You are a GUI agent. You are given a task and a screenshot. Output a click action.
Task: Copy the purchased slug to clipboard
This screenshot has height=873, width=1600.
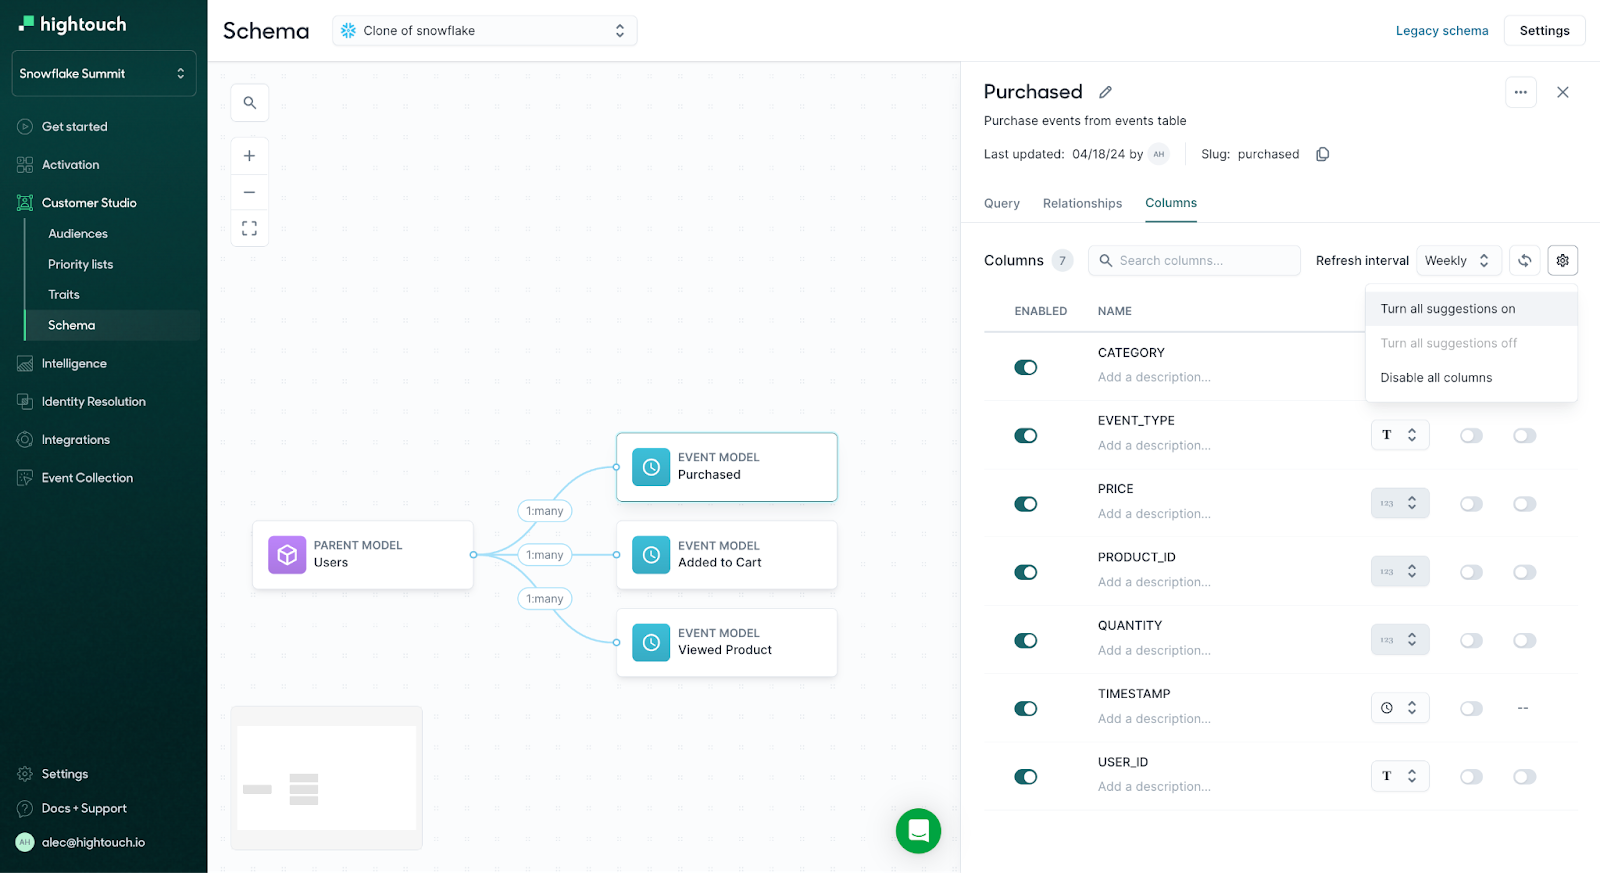(1322, 154)
